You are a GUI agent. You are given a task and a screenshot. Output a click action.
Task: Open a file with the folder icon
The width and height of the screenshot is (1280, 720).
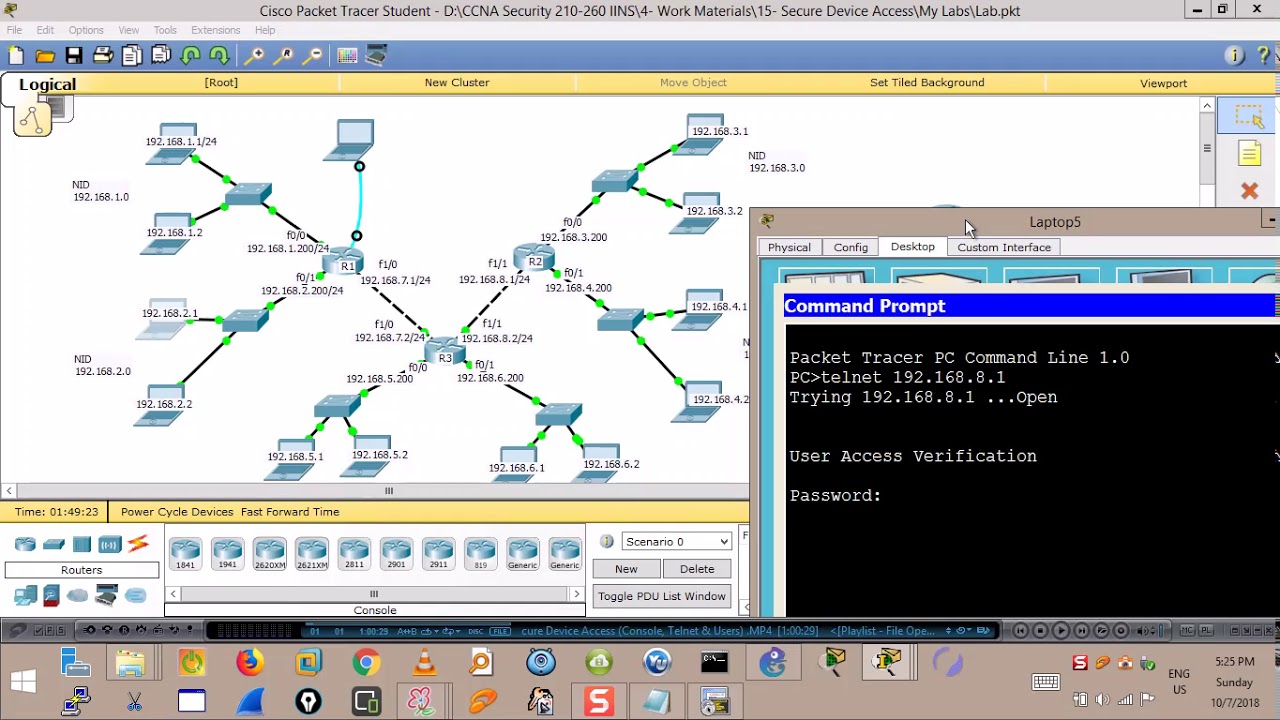click(x=45, y=56)
